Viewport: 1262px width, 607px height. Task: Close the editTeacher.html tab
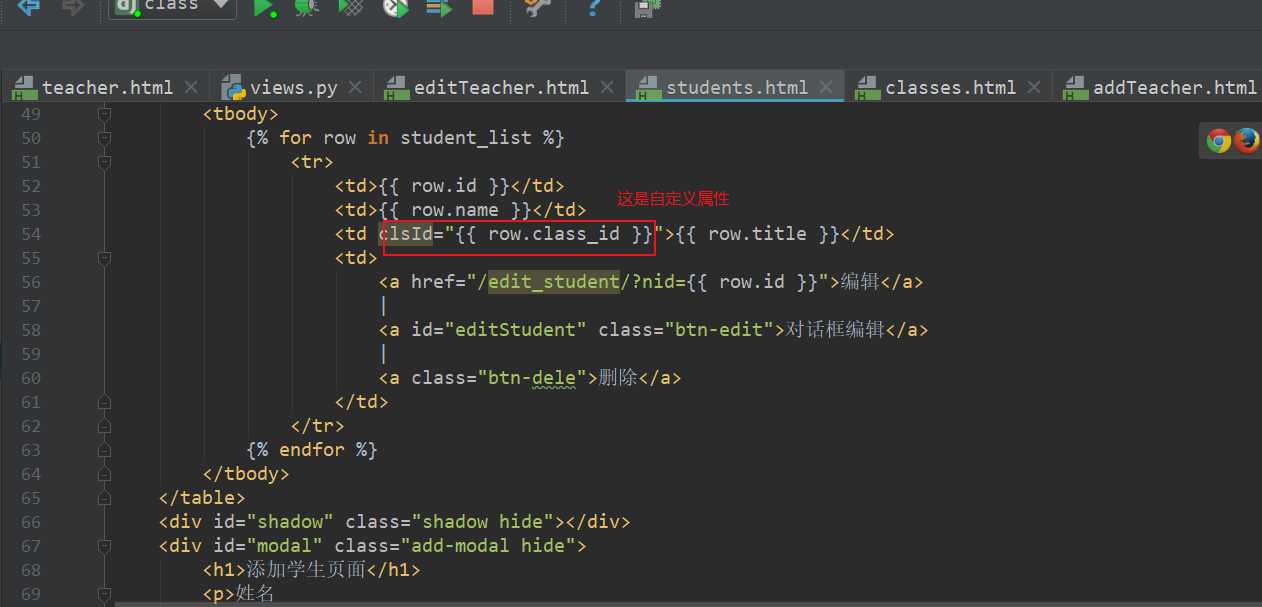pyautogui.click(x=608, y=88)
